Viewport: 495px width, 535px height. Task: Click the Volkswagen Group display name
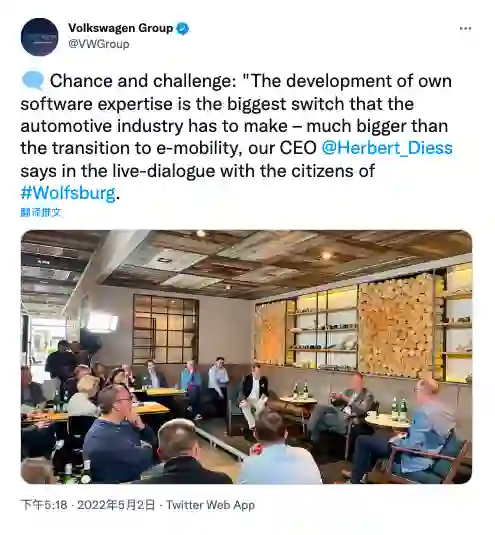point(121,28)
